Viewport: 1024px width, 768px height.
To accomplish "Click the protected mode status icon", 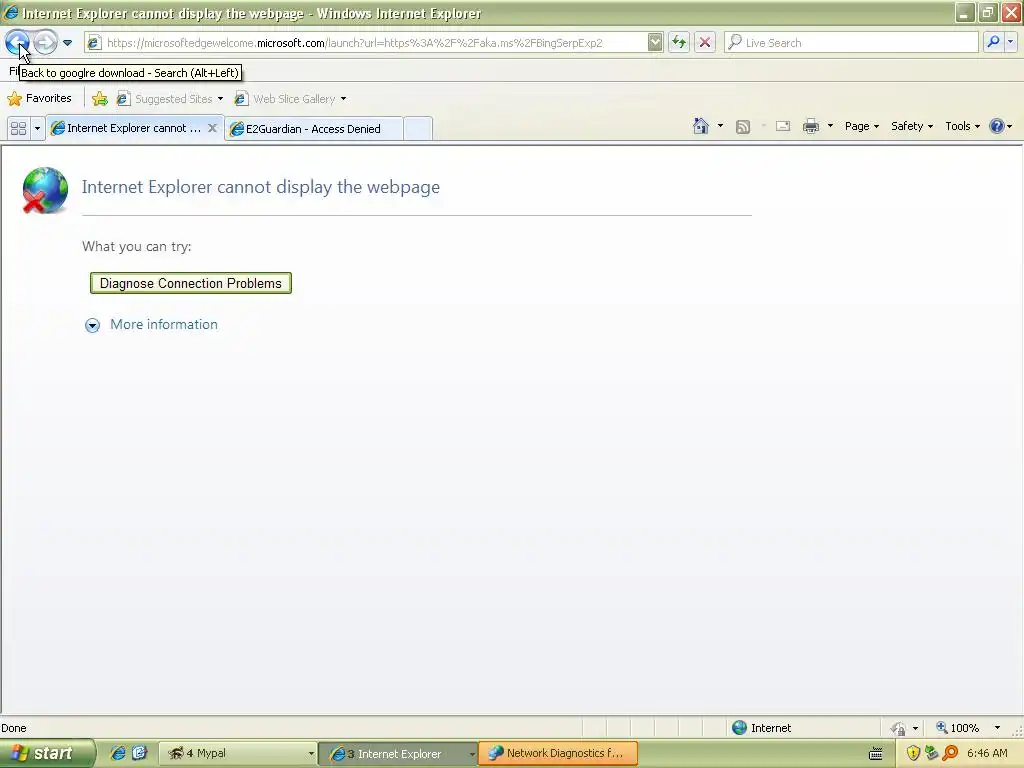I will click(x=899, y=728).
